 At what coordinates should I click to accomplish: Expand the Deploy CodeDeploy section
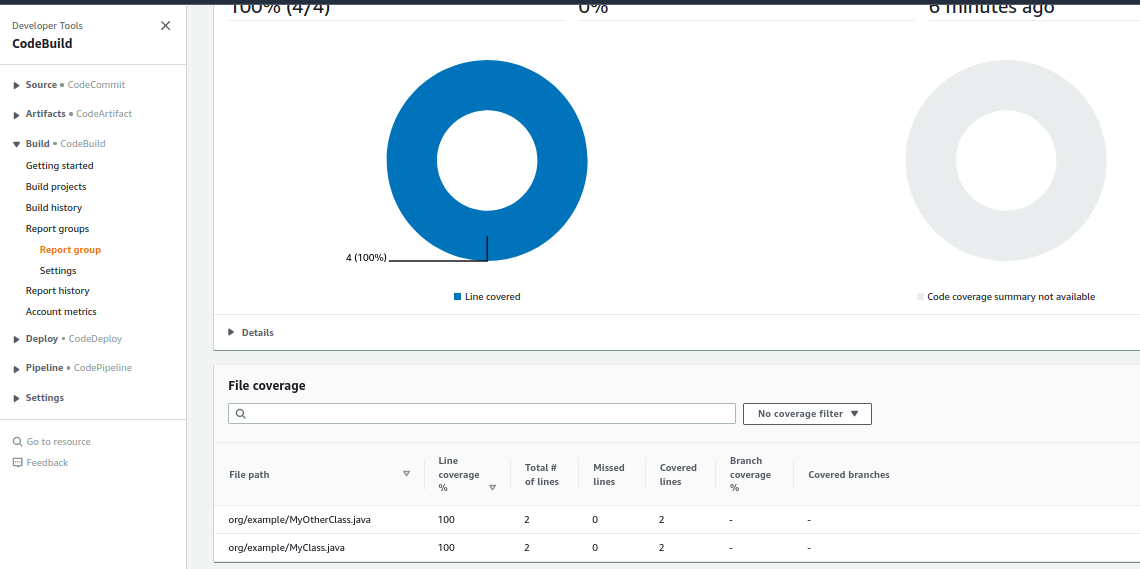click(x=16, y=340)
